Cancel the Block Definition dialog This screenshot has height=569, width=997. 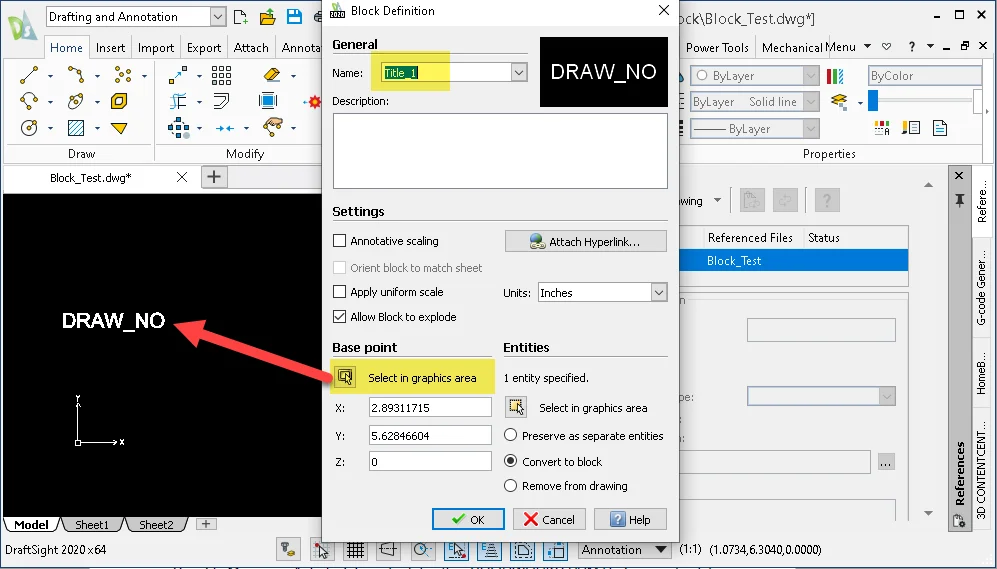pyautogui.click(x=549, y=519)
